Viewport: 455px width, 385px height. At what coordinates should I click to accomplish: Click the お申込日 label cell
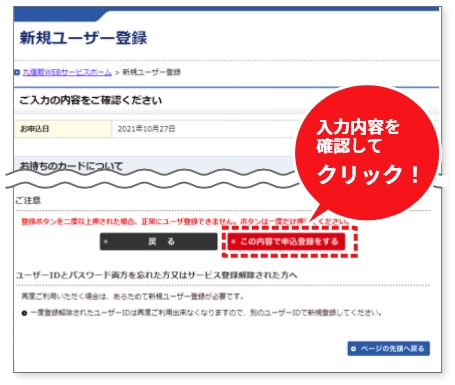[x=63, y=129]
